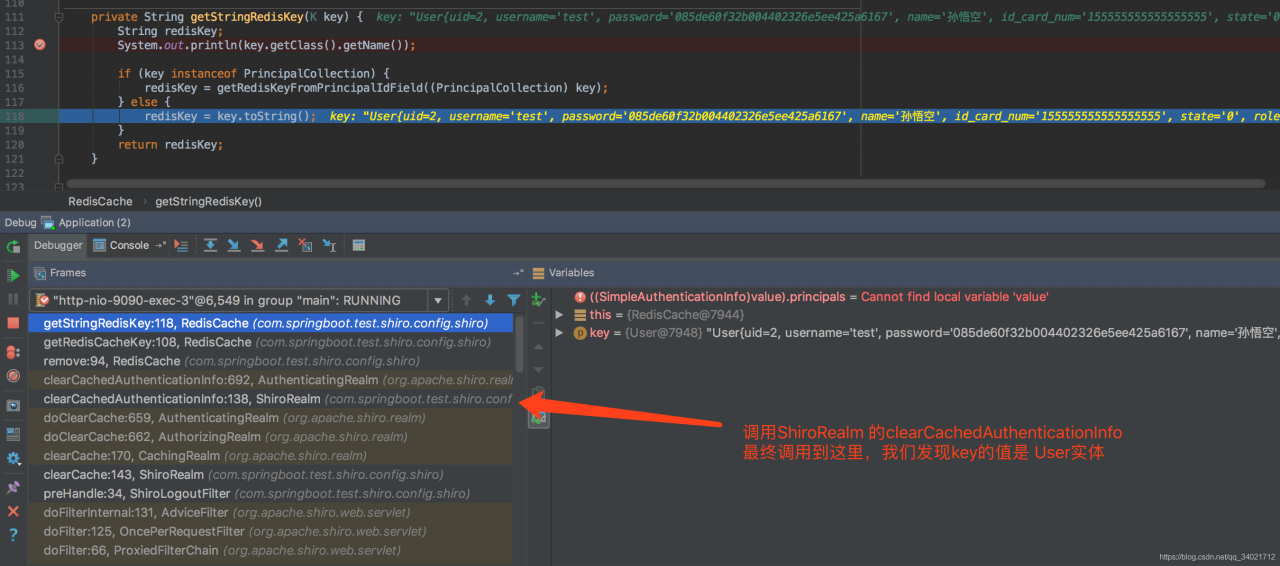Select frame doClearCache:659, AuthenticatingRealm
This screenshot has width=1280, height=566.
(271, 418)
